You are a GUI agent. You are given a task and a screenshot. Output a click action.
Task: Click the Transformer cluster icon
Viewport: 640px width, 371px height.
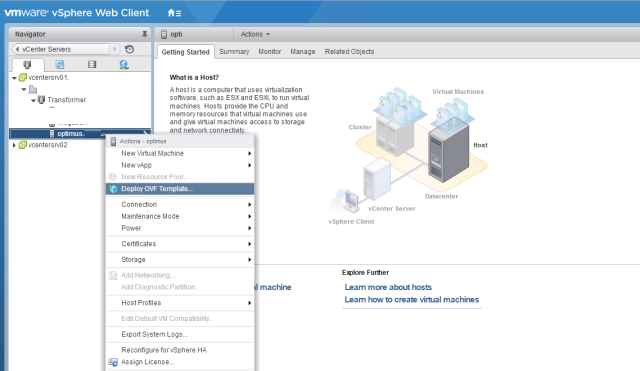[41, 100]
